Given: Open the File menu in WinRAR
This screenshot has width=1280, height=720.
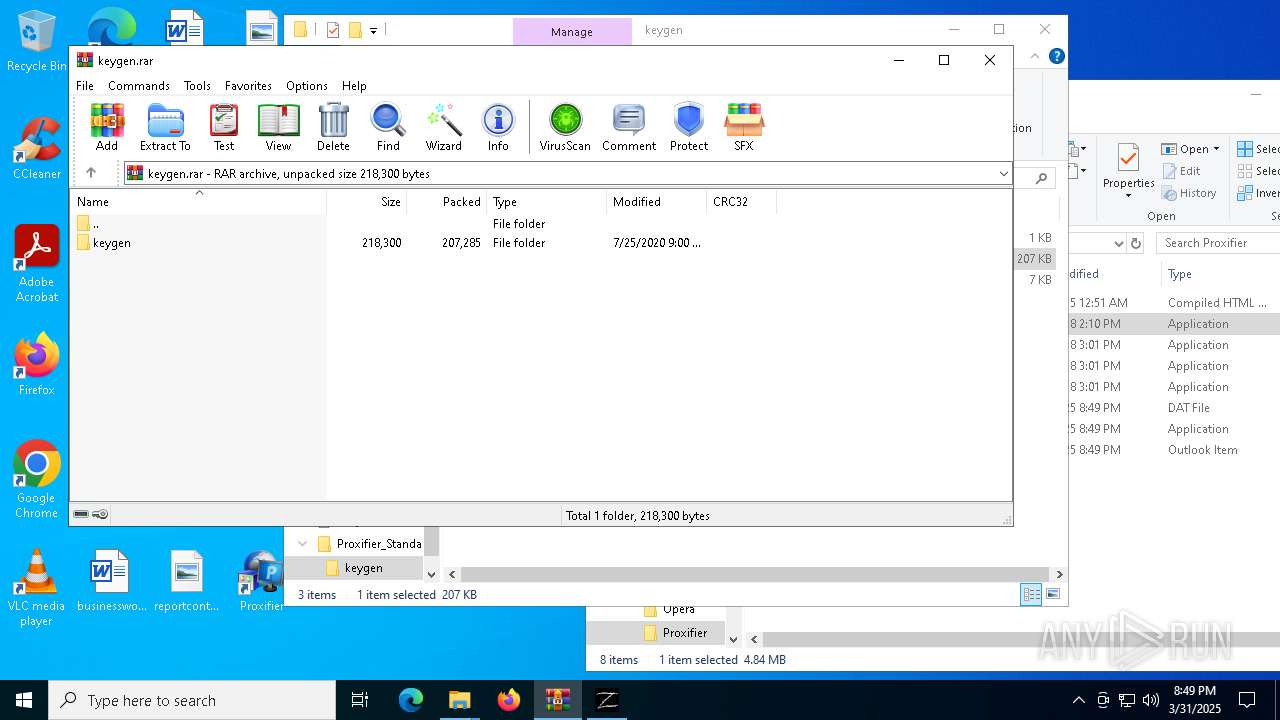Looking at the screenshot, I should pos(85,86).
